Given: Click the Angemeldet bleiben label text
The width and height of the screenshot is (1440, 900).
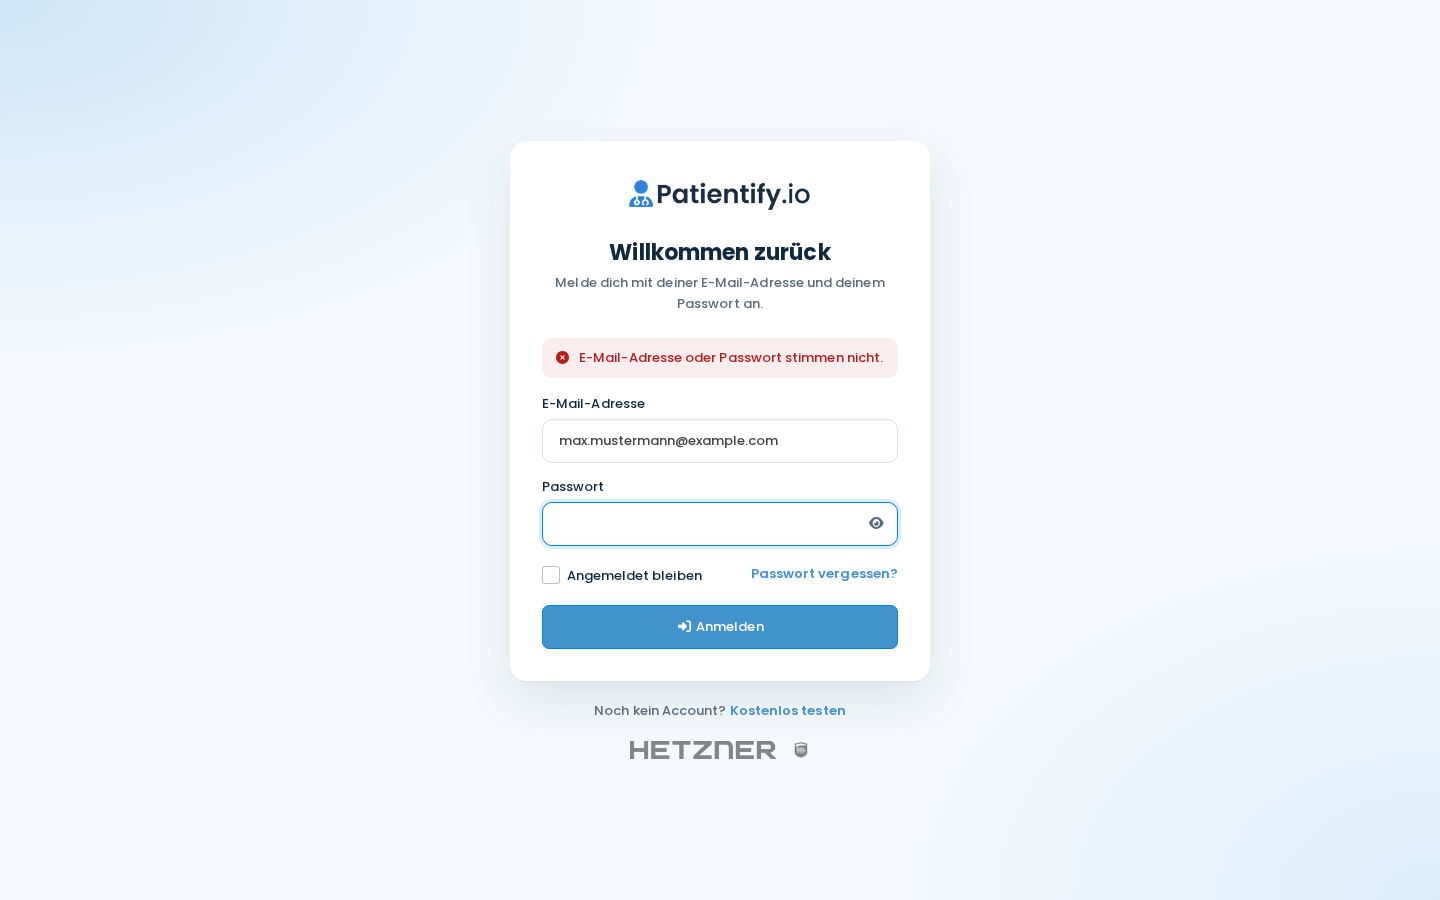Looking at the screenshot, I should point(634,576).
